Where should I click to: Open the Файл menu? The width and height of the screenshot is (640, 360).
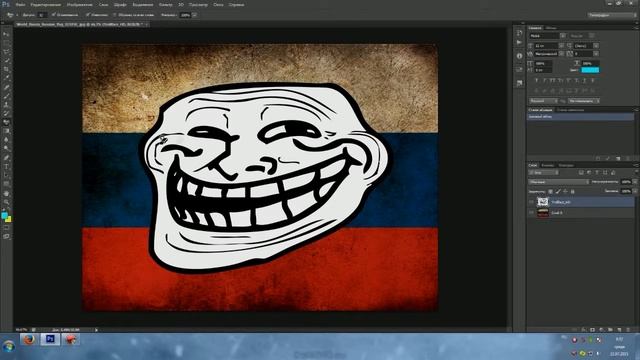click(x=20, y=4)
